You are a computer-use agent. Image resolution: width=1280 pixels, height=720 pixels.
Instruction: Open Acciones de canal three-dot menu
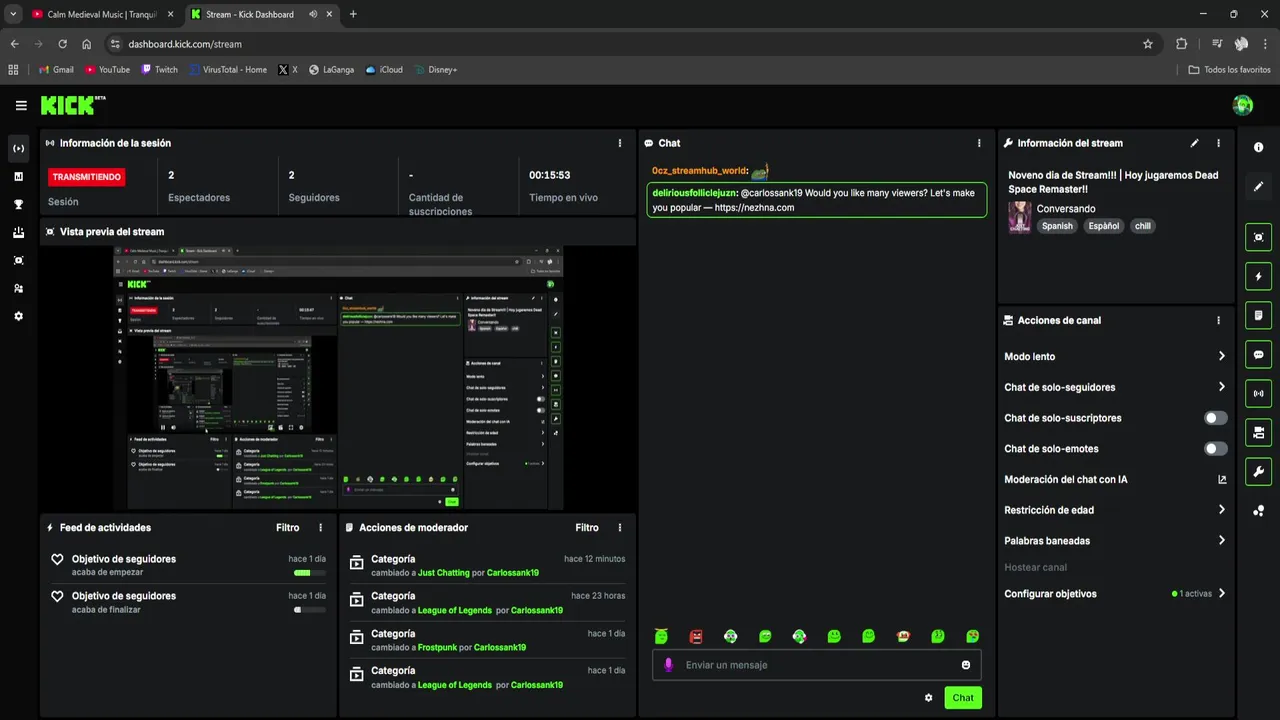click(1218, 320)
